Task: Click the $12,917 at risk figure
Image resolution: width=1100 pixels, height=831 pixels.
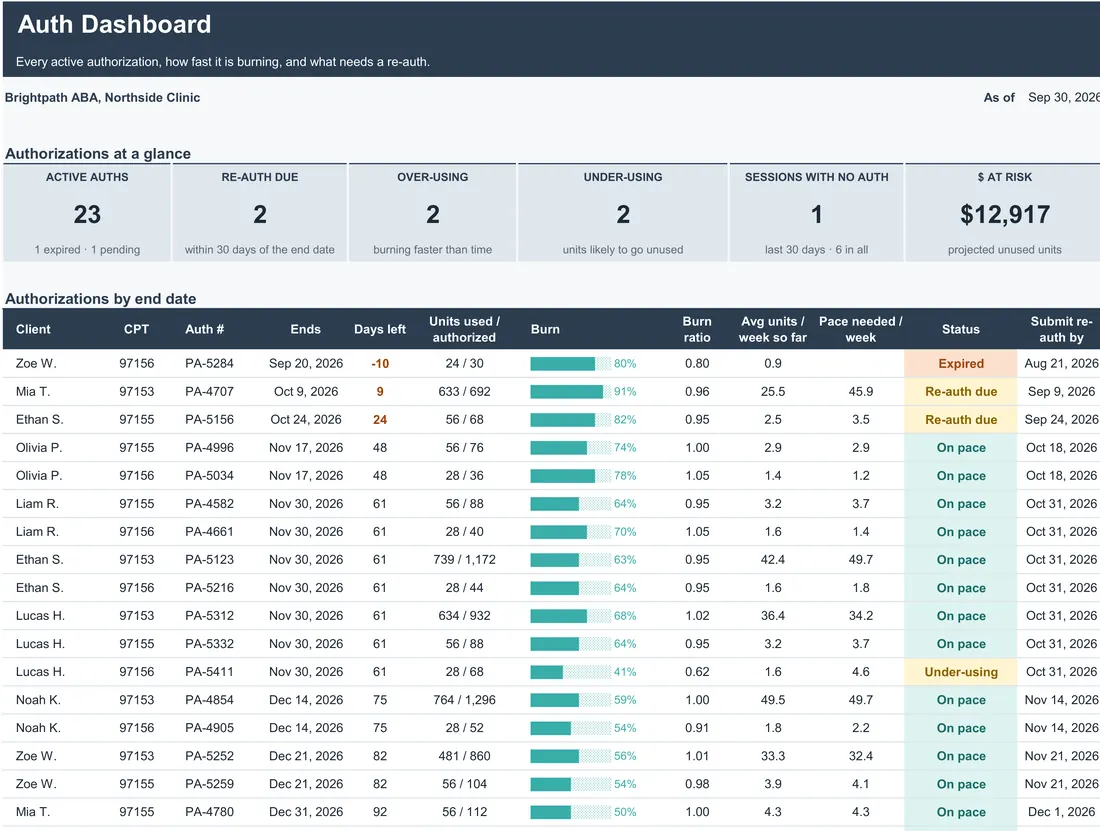Action: [x=1005, y=215]
